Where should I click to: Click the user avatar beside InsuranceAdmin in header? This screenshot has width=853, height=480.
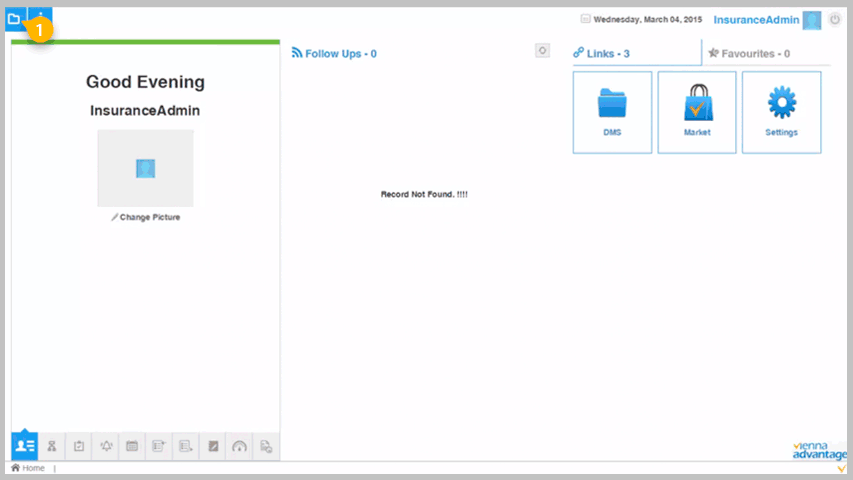click(x=812, y=20)
